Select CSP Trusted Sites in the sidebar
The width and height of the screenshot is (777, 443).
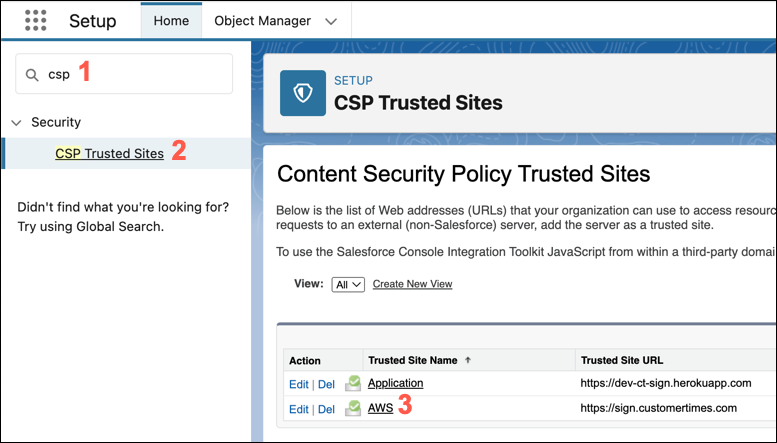(109, 154)
